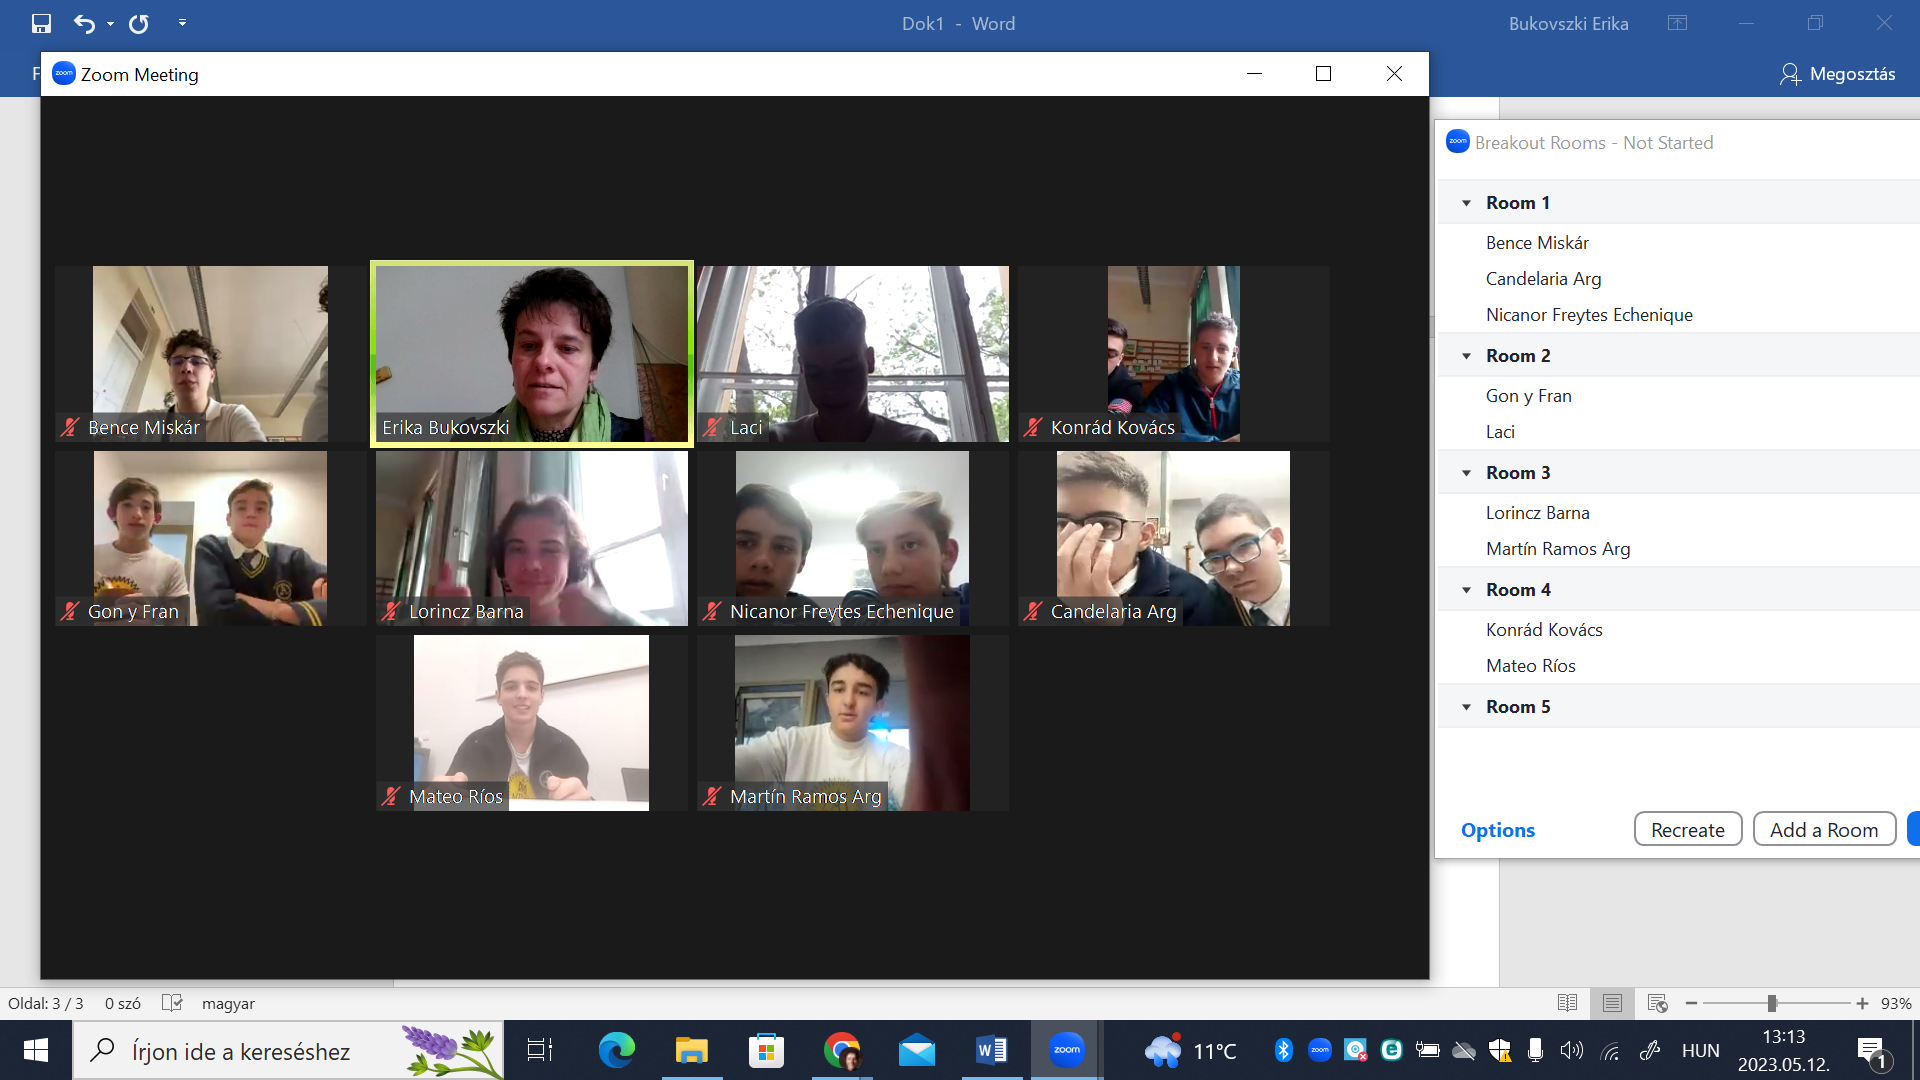Open Google Chrome from taskbar

coord(842,1050)
